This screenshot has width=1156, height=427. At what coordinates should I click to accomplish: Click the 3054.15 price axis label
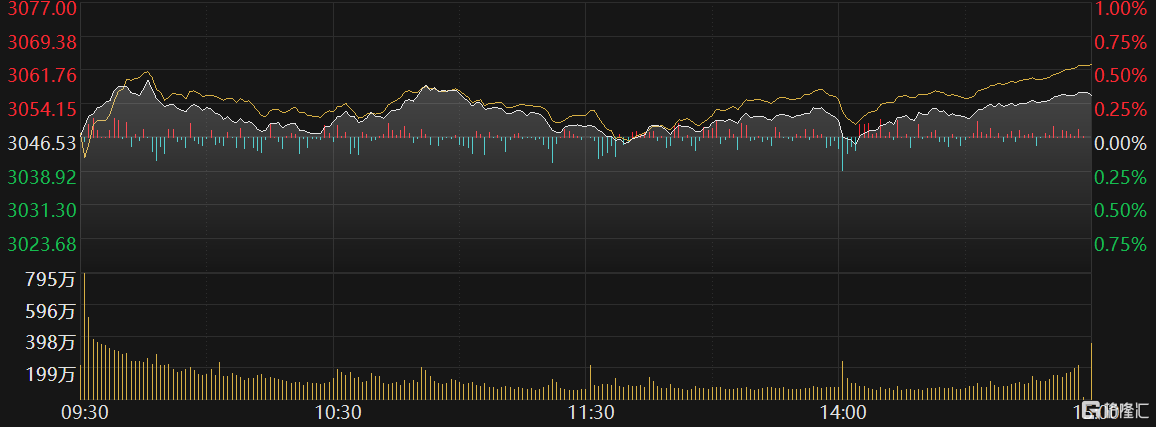[x=41, y=109]
